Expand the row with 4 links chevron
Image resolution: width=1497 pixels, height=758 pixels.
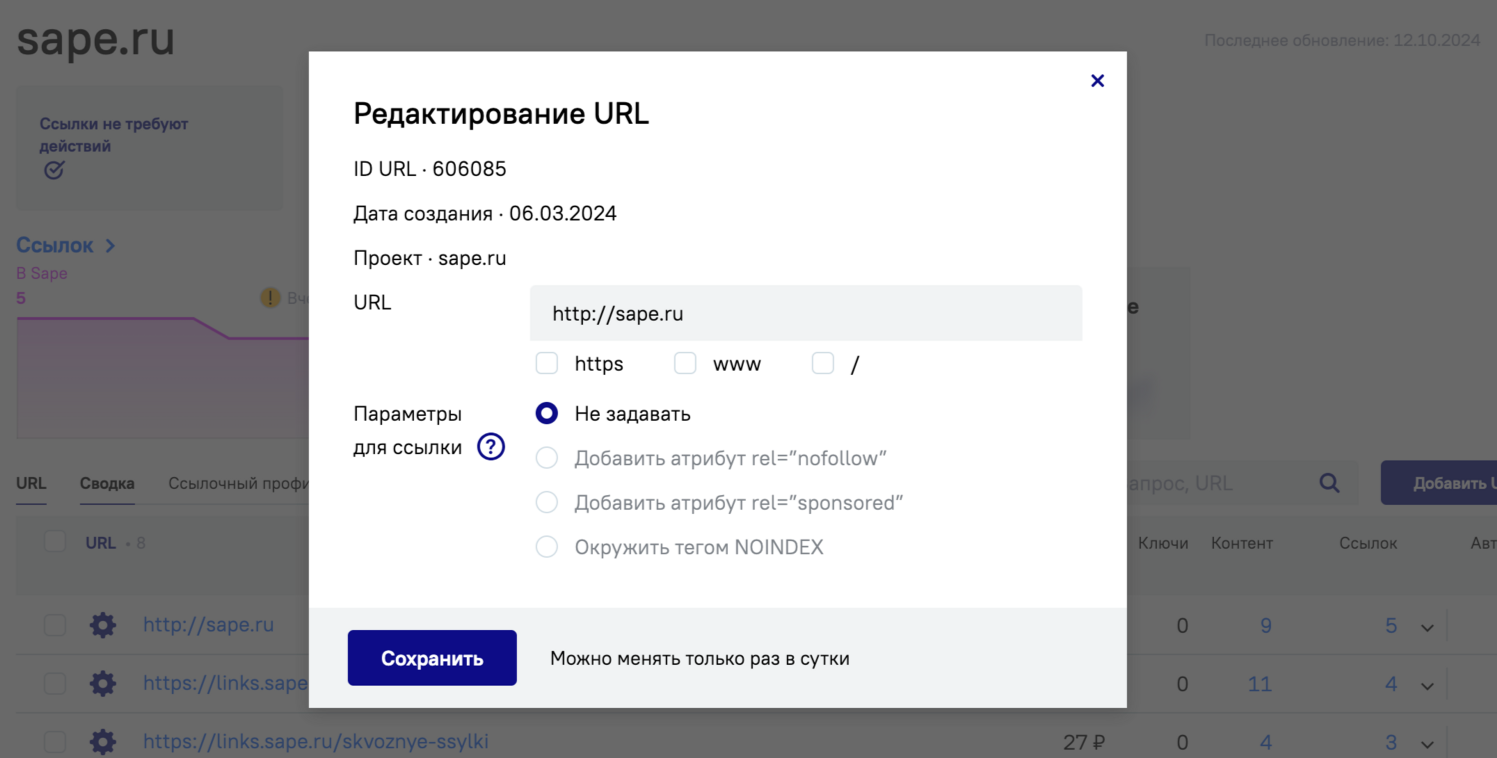click(1427, 686)
